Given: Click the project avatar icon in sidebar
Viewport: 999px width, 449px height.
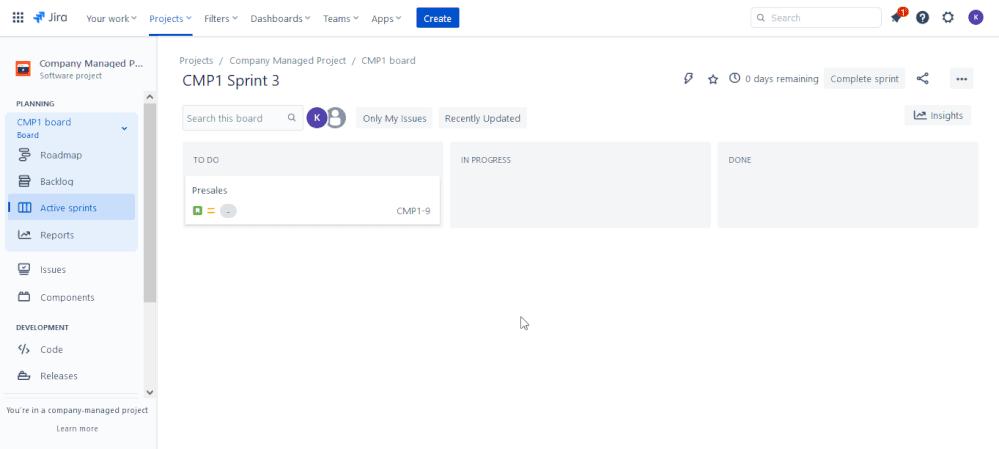Looking at the screenshot, I should [23, 68].
